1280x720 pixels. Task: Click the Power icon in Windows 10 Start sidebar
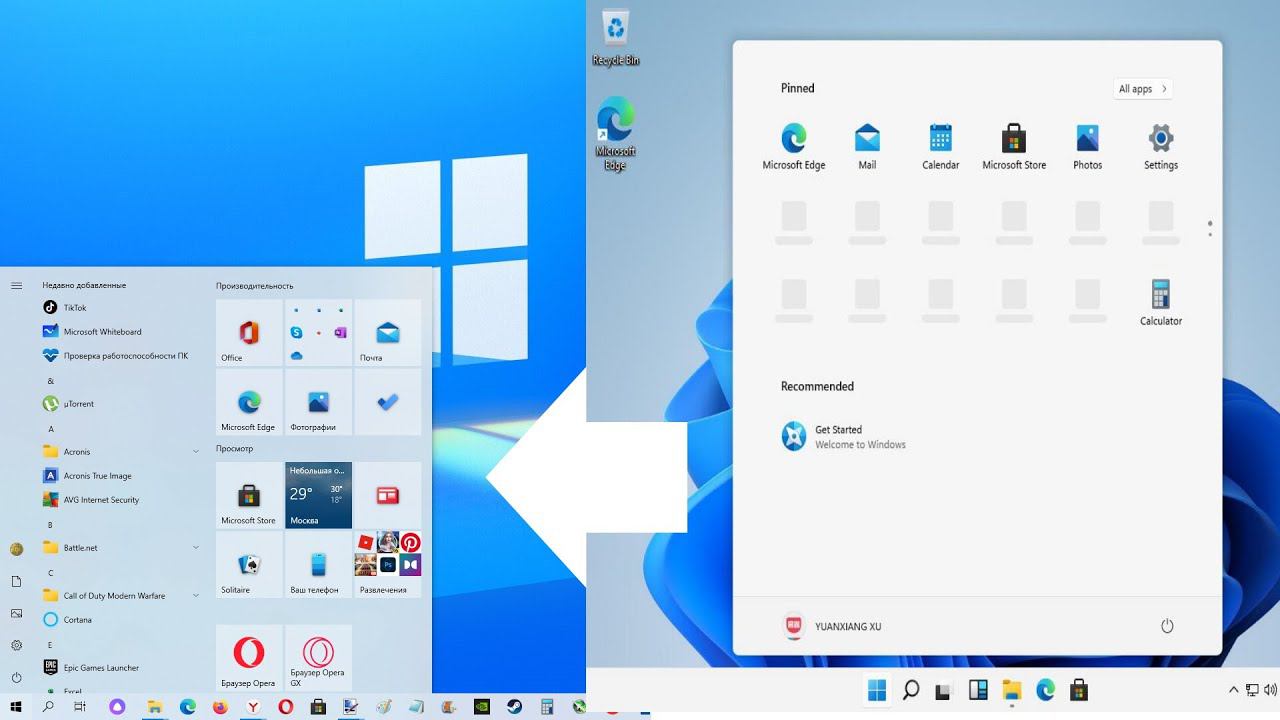click(x=16, y=678)
